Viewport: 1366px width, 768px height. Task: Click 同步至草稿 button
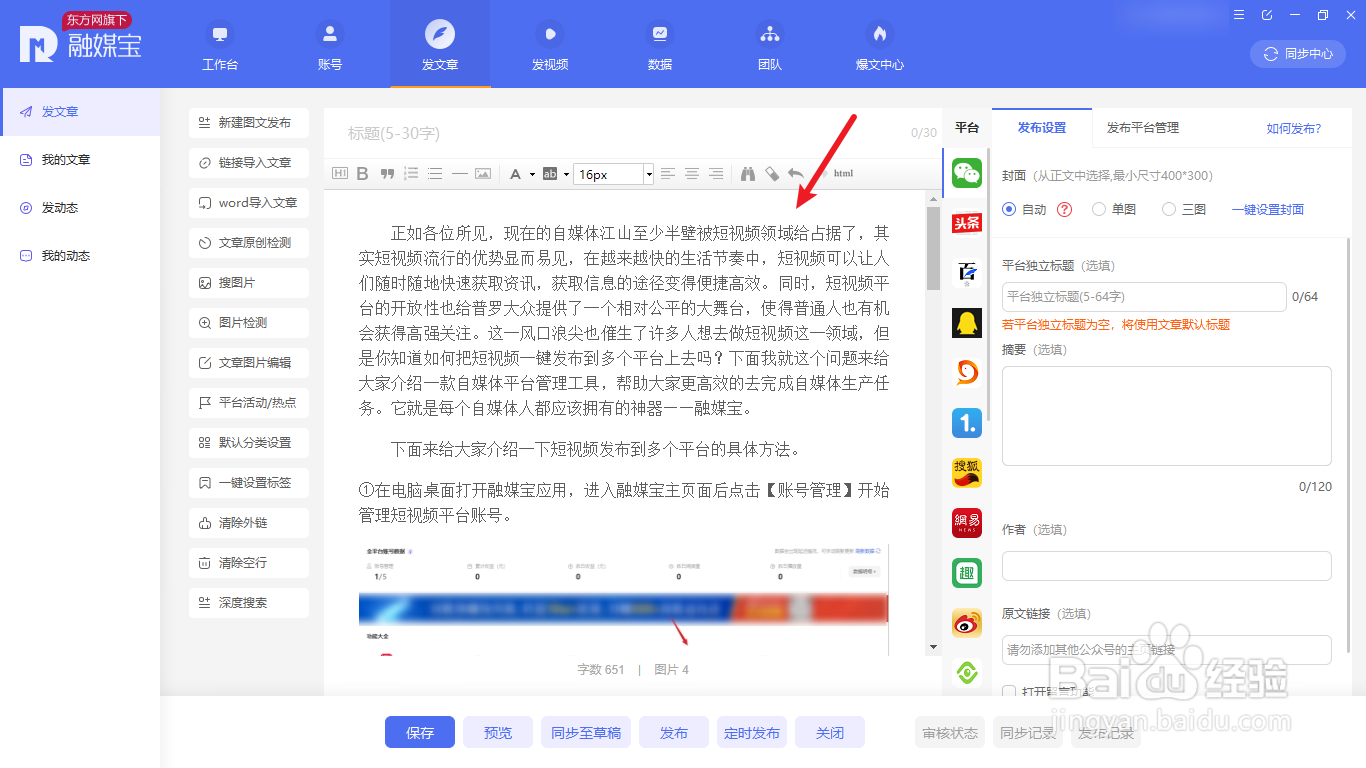coord(586,732)
